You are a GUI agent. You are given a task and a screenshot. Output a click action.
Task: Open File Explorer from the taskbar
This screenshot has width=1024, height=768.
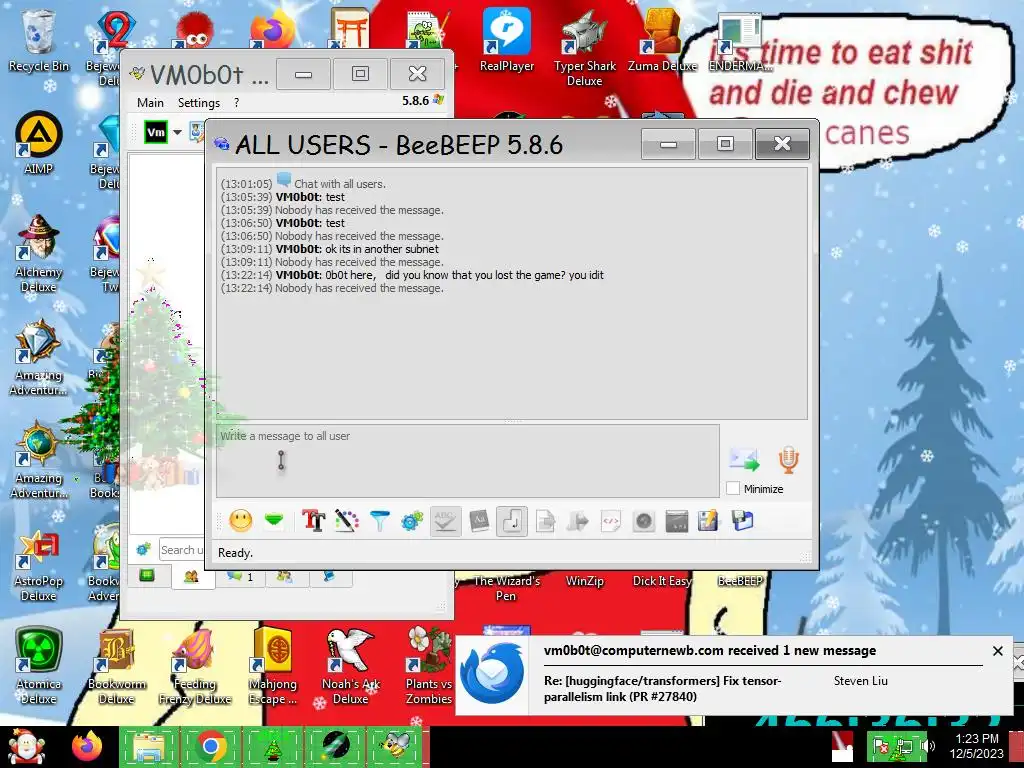(149, 746)
